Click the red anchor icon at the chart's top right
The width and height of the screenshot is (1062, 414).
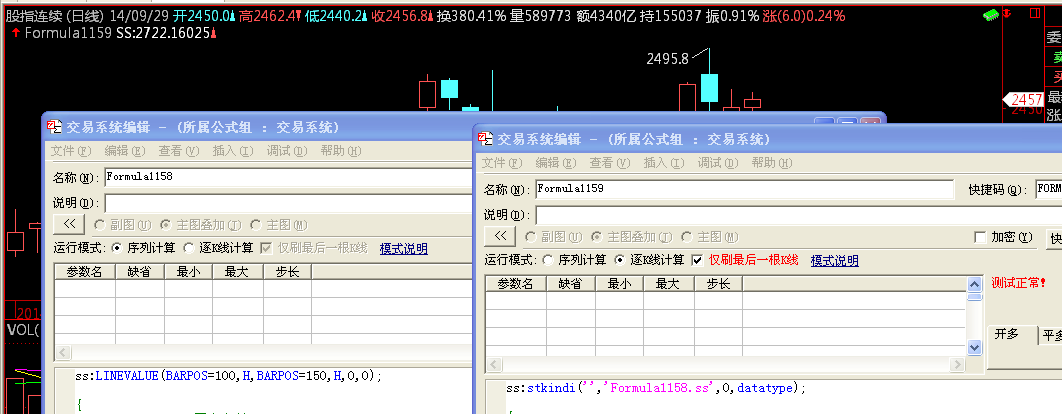[1006, 13]
